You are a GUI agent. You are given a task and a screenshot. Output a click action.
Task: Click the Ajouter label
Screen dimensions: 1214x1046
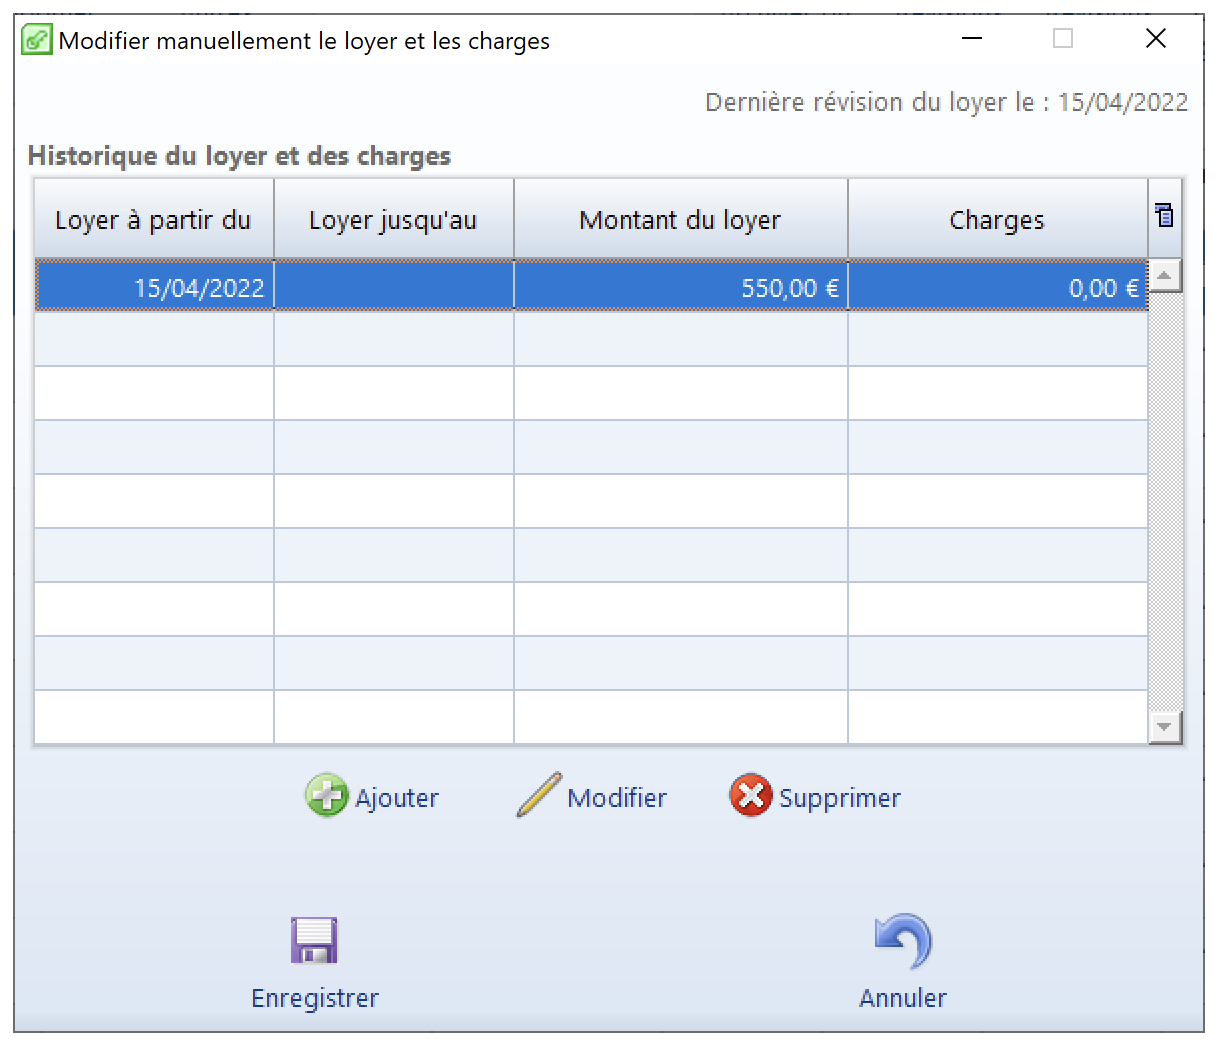(397, 798)
